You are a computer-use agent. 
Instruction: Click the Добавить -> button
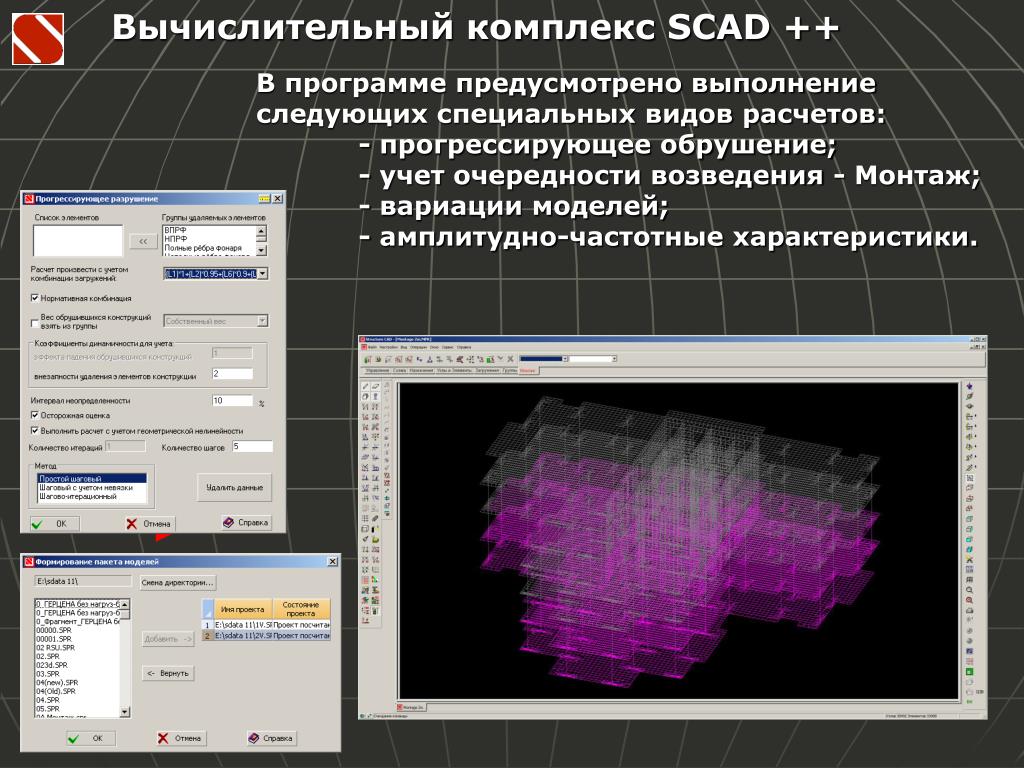tap(168, 639)
